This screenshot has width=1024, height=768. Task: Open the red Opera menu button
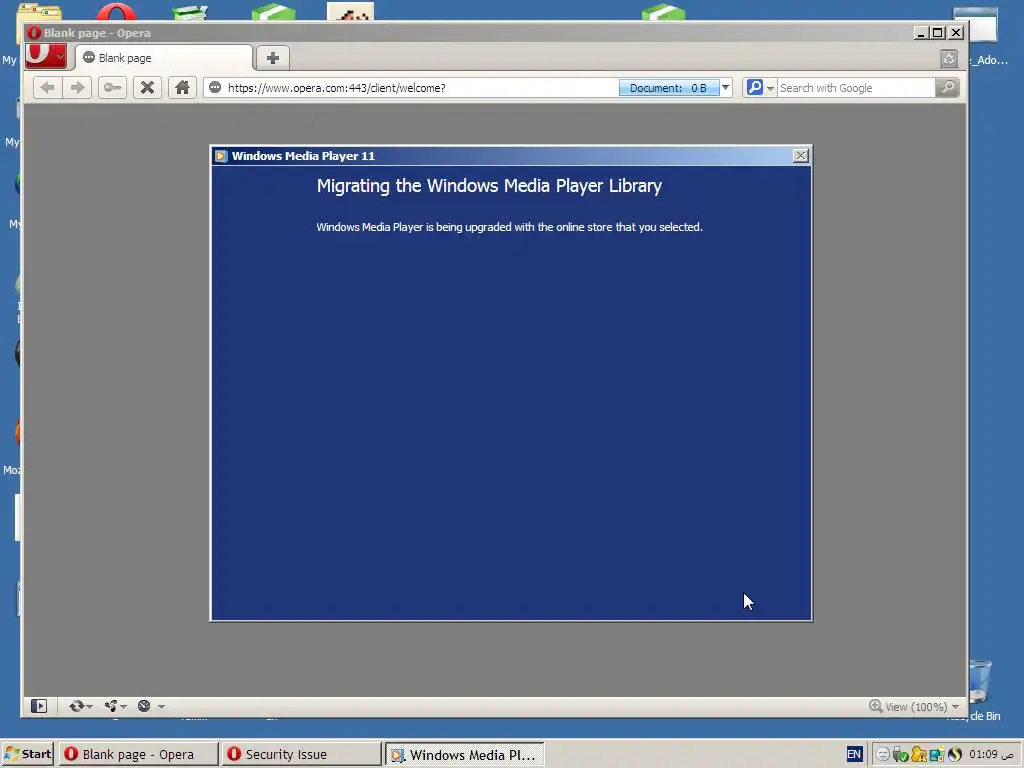(46, 56)
